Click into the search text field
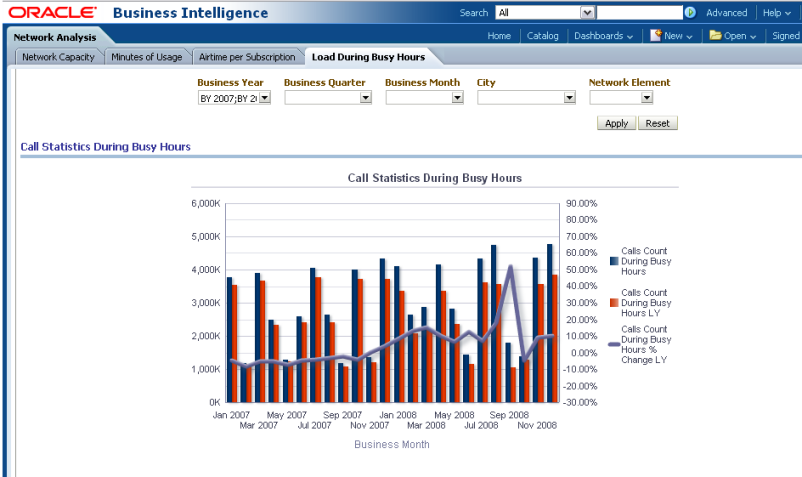This screenshot has height=477, width=802. click(639, 13)
